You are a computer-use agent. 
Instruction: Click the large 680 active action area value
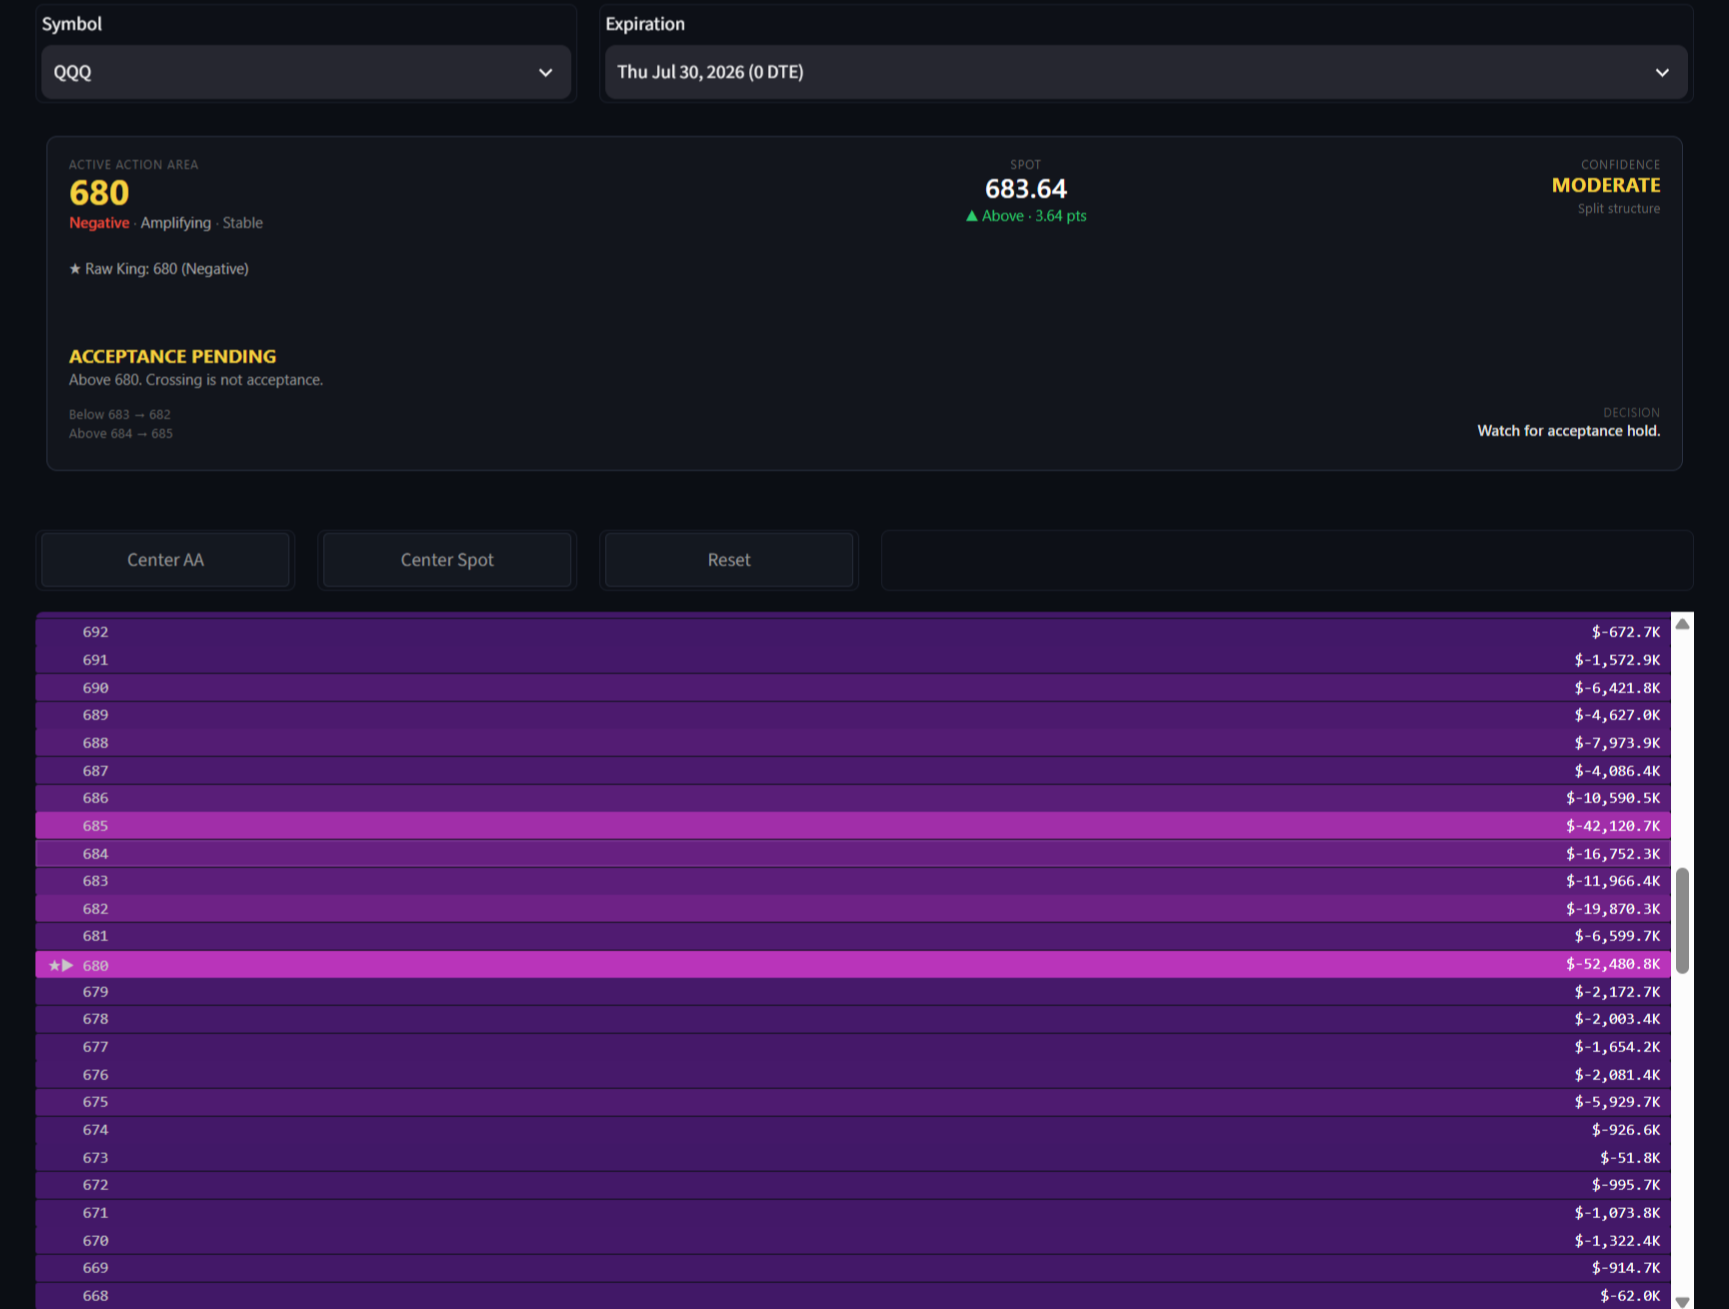[x=99, y=193]
